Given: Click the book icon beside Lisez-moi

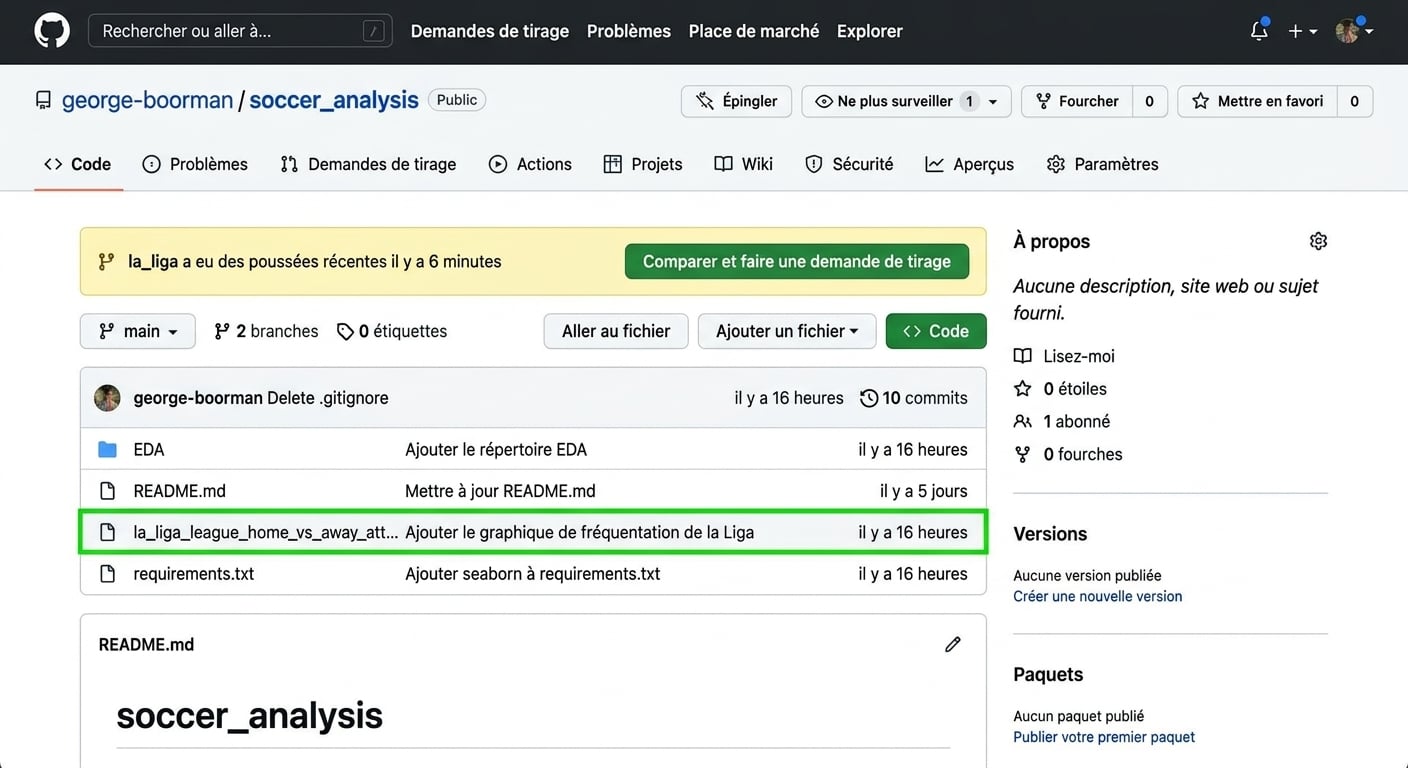Looking at the screenshot, I should (1022, 356).
